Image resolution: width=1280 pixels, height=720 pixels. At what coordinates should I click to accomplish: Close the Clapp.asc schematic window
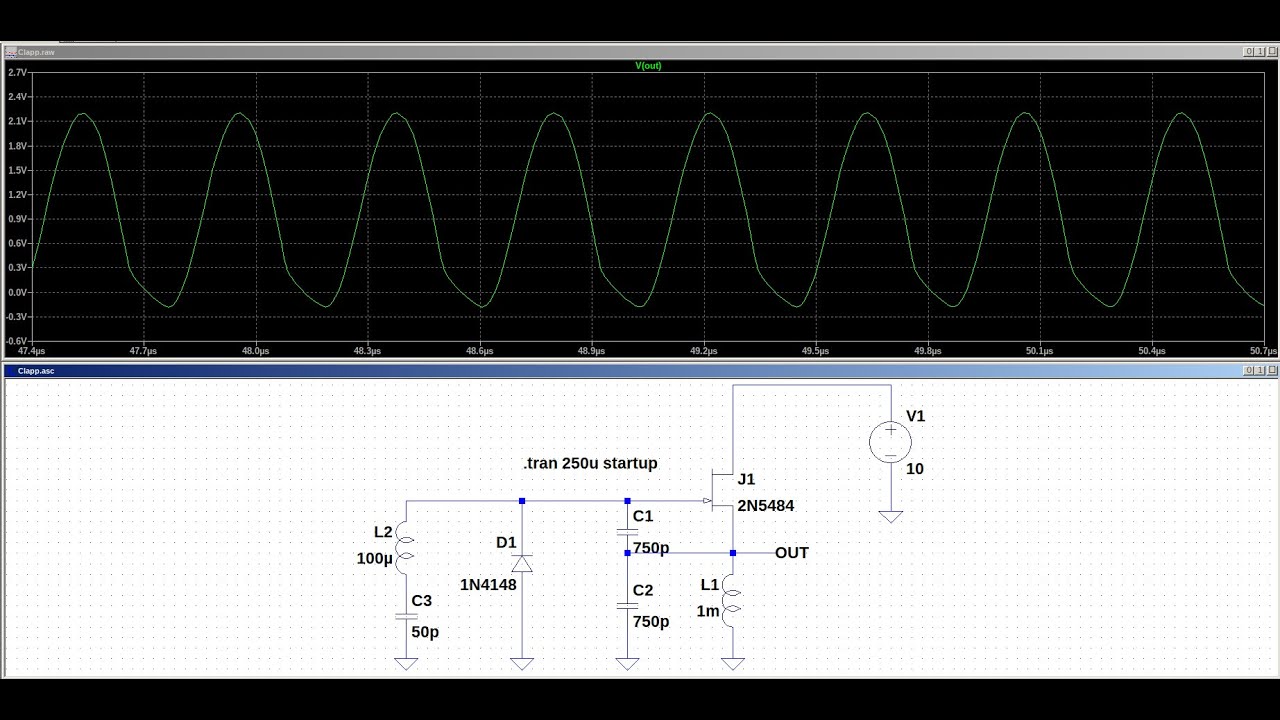1272,371
